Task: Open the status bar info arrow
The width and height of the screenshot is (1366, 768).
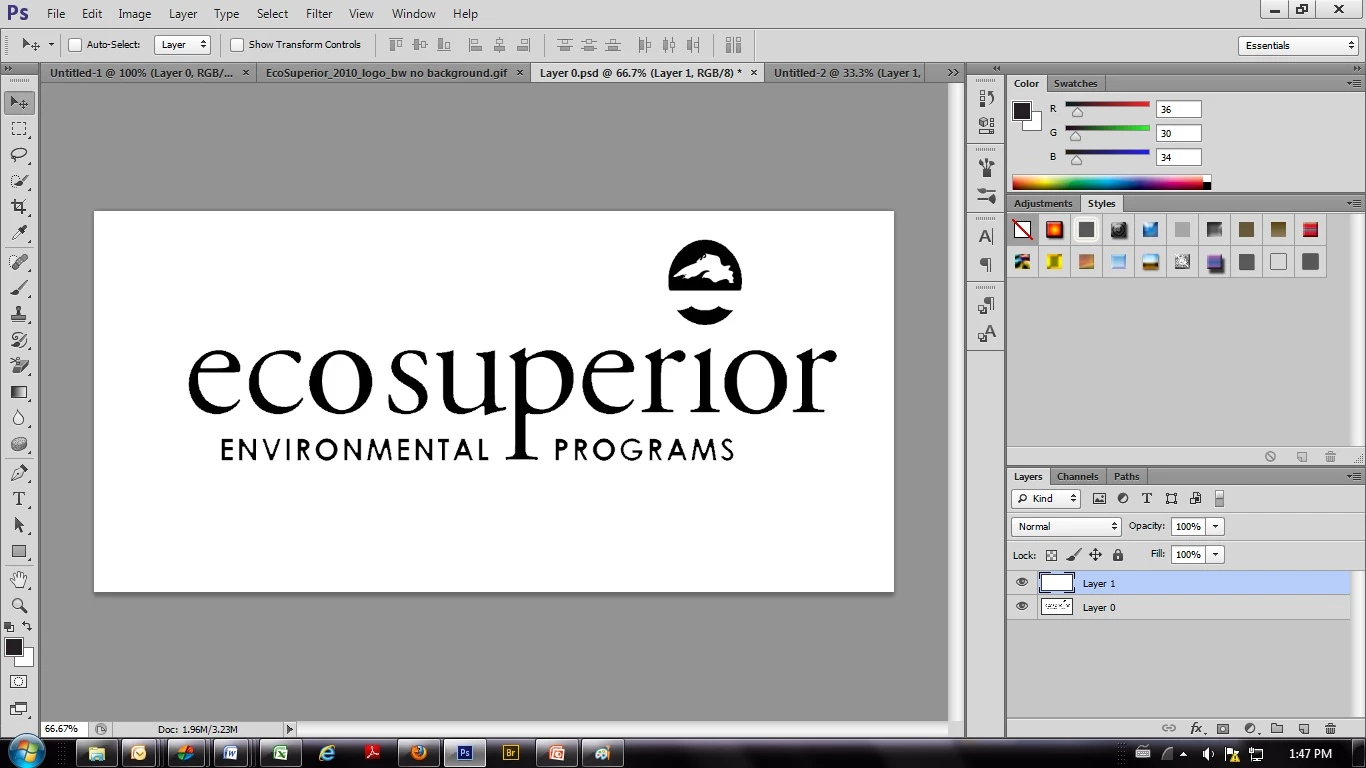Action: pyautogui.click(x=290, y=729)
